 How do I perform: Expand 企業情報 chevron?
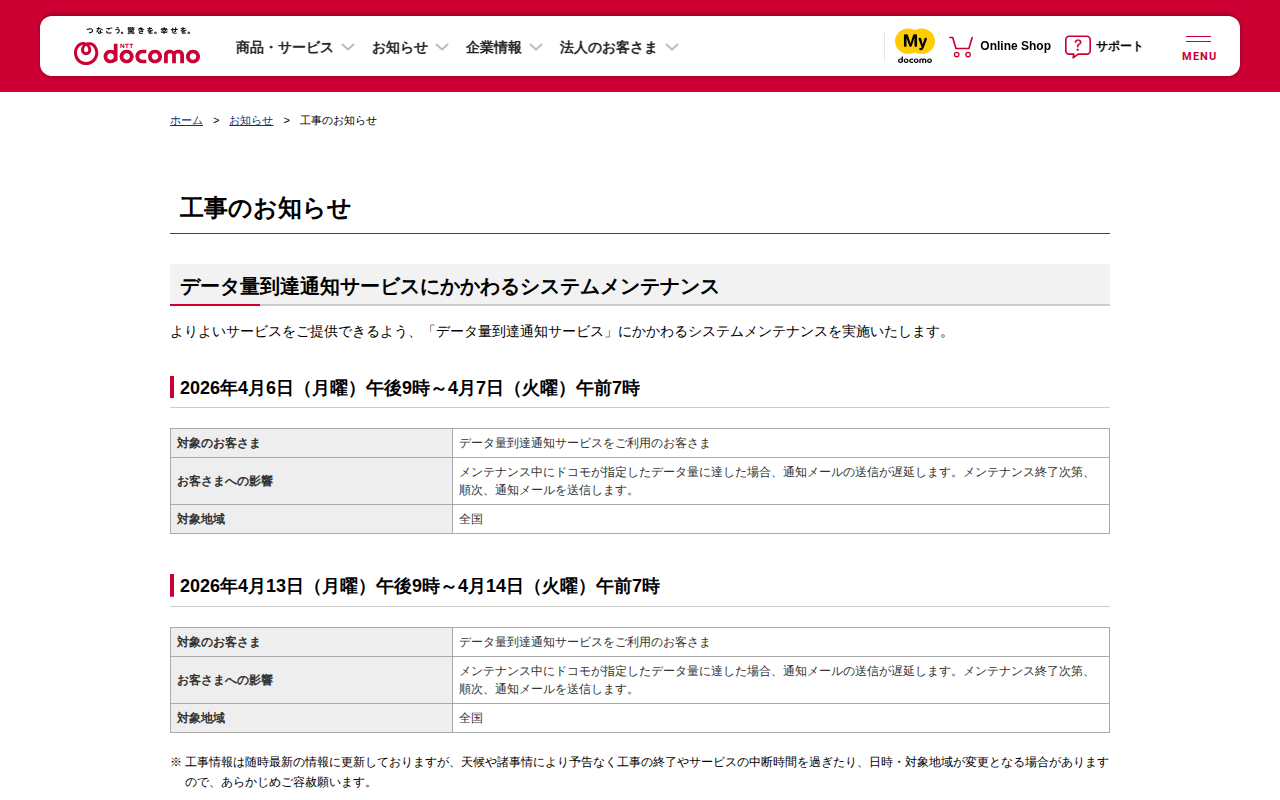[536, 47]
